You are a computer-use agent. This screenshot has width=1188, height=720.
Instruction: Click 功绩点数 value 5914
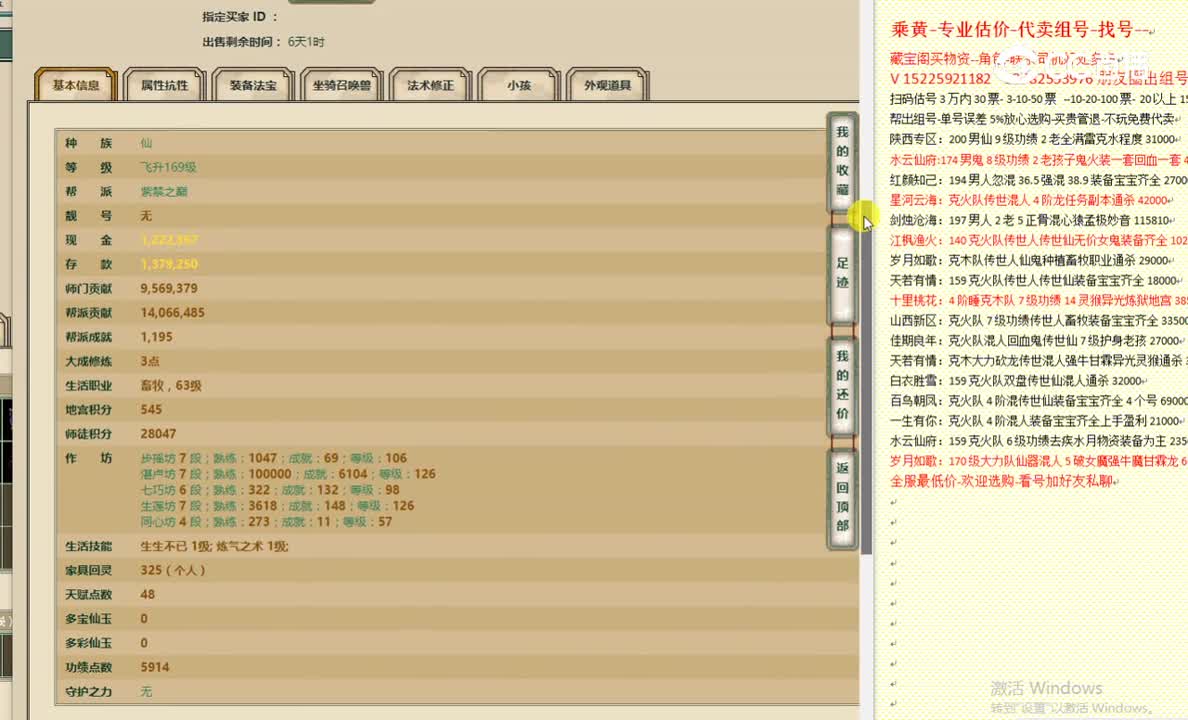coord(155,667)
